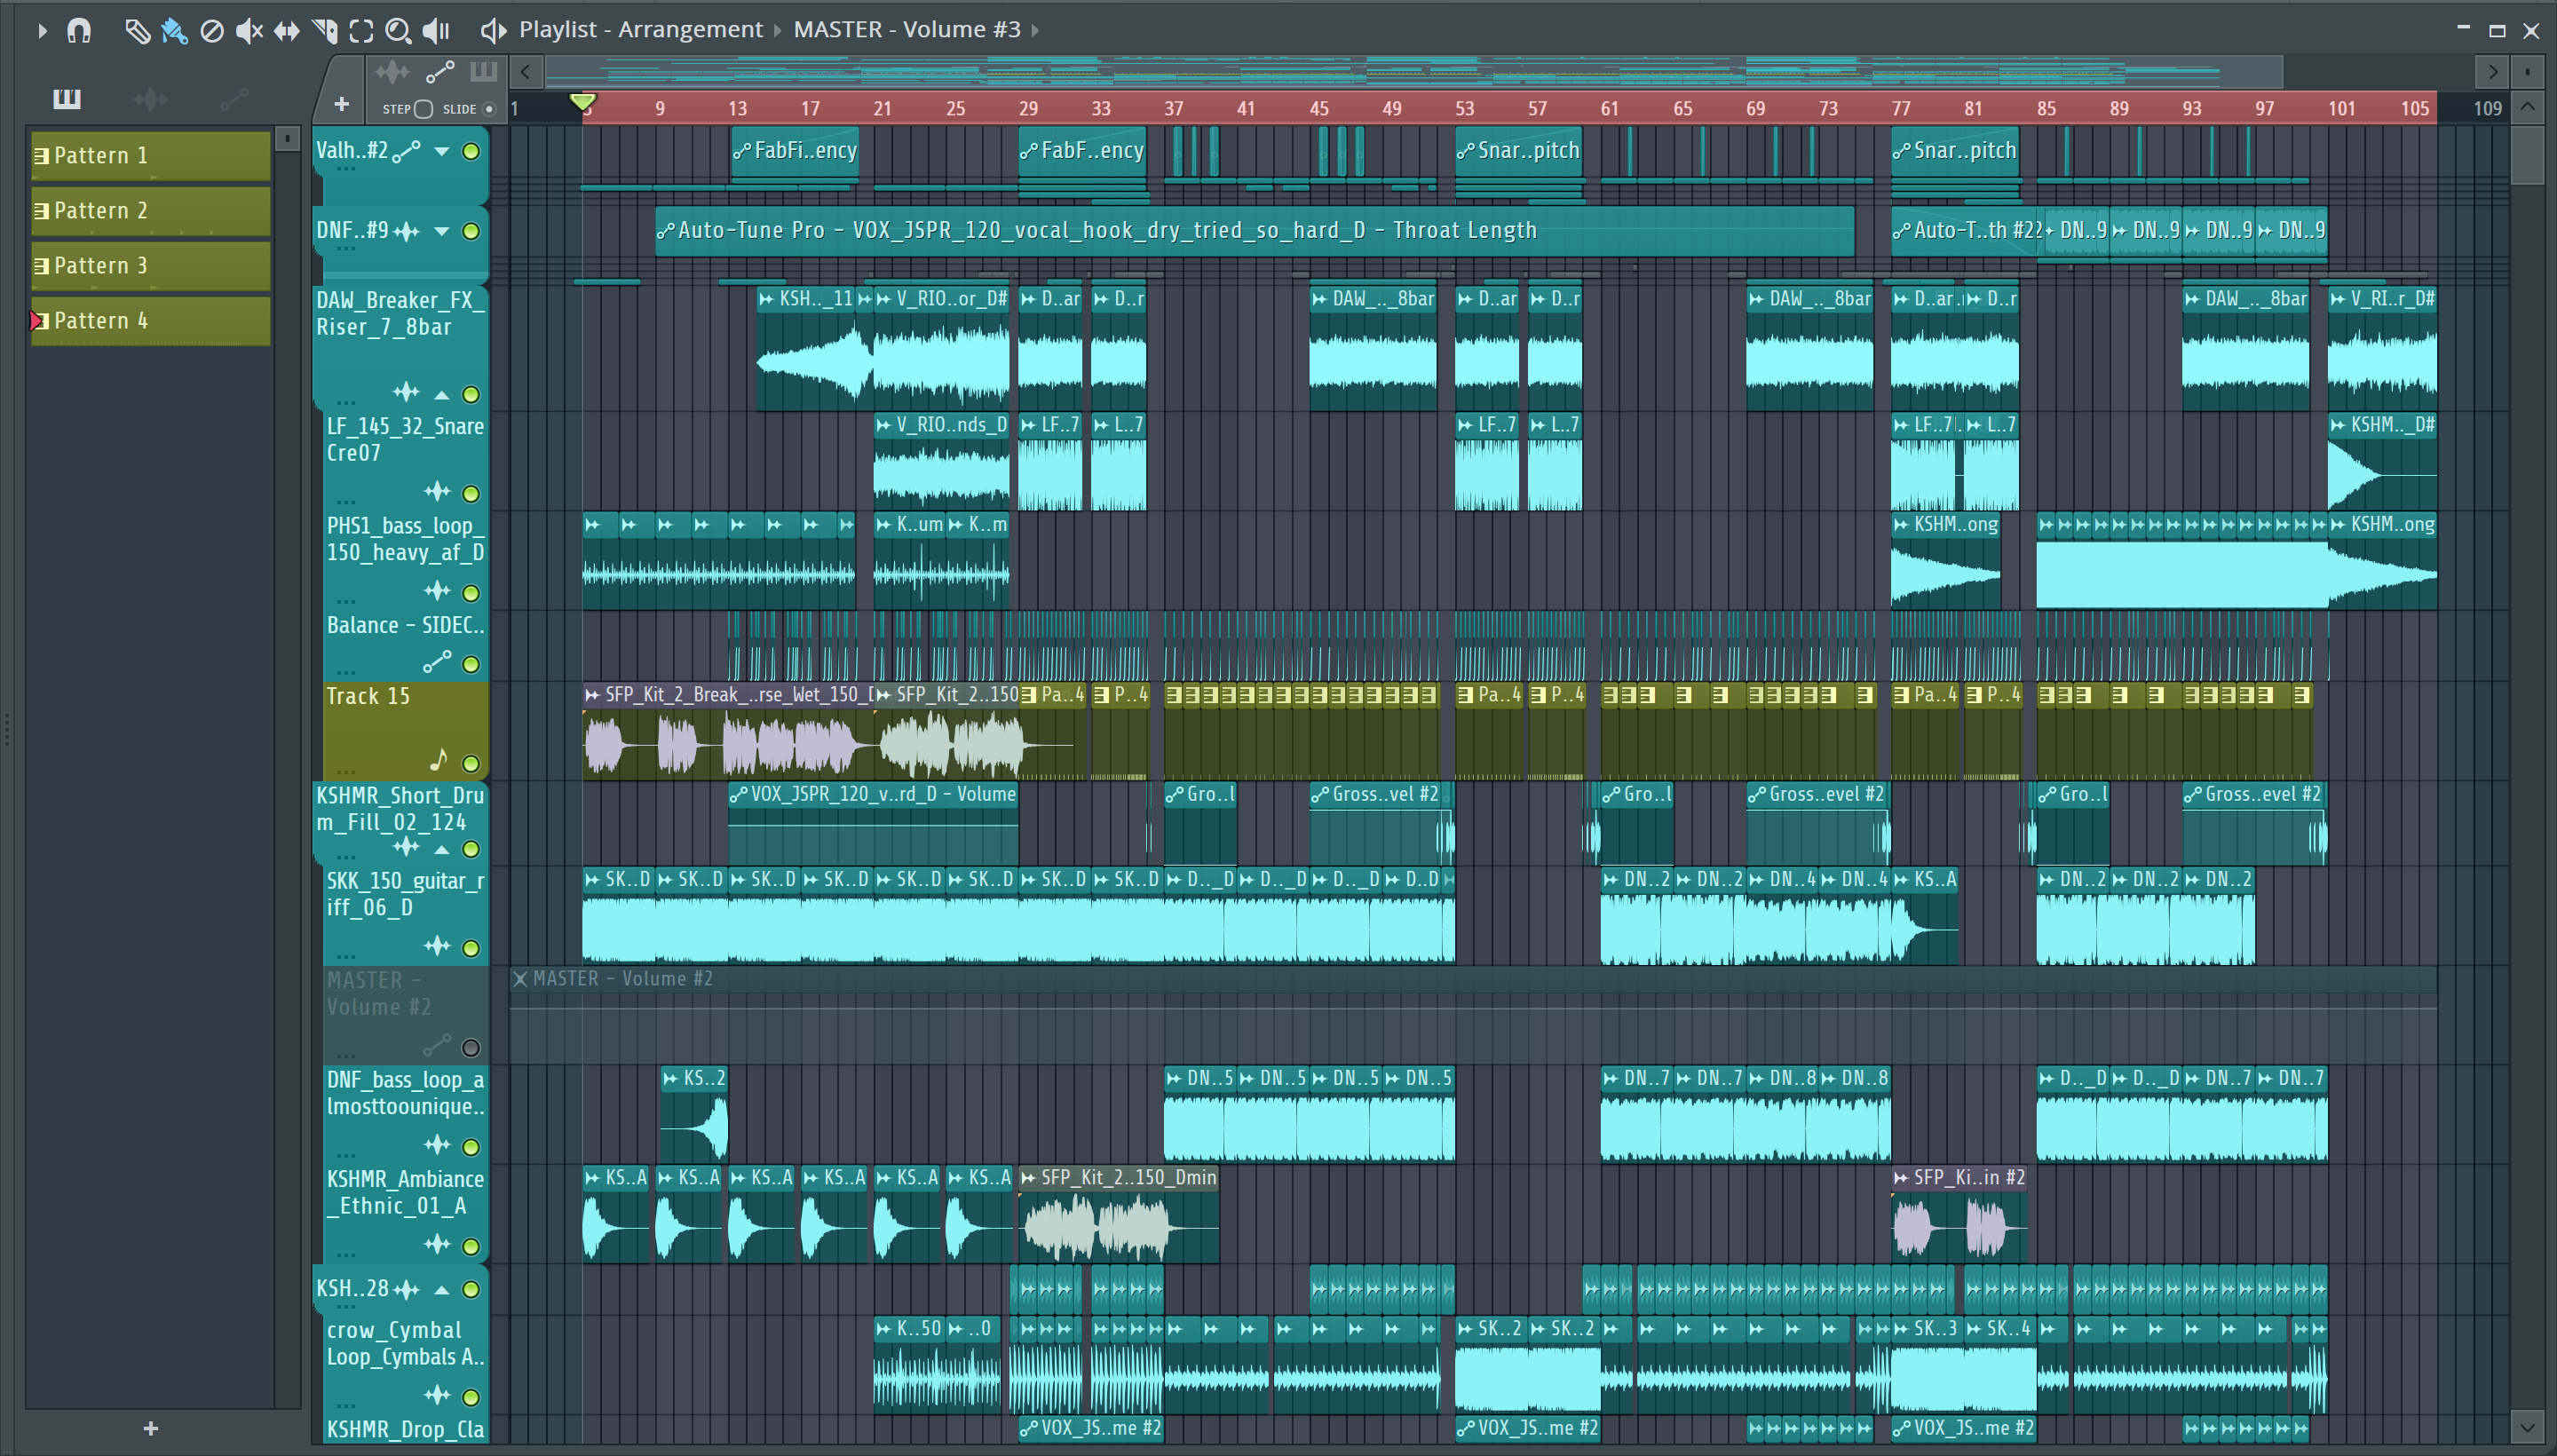This screenshot has height=1456, width=2557.
Task: Click the speaker icon beside Playlist title
Action: click(x=492, y=30)
